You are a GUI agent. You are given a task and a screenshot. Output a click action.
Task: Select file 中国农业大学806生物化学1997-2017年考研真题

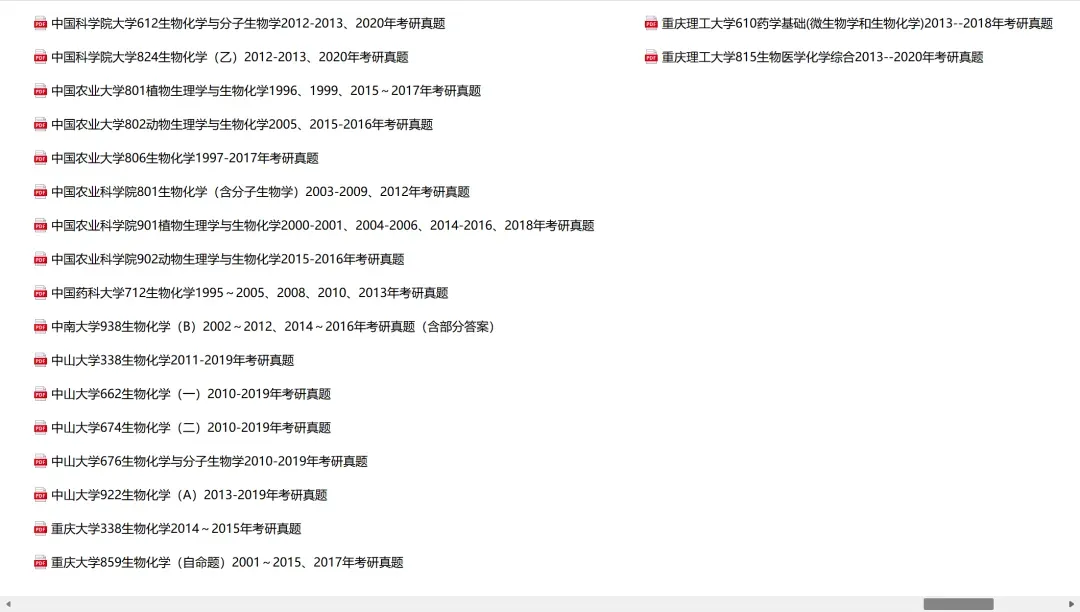(185, 158)
